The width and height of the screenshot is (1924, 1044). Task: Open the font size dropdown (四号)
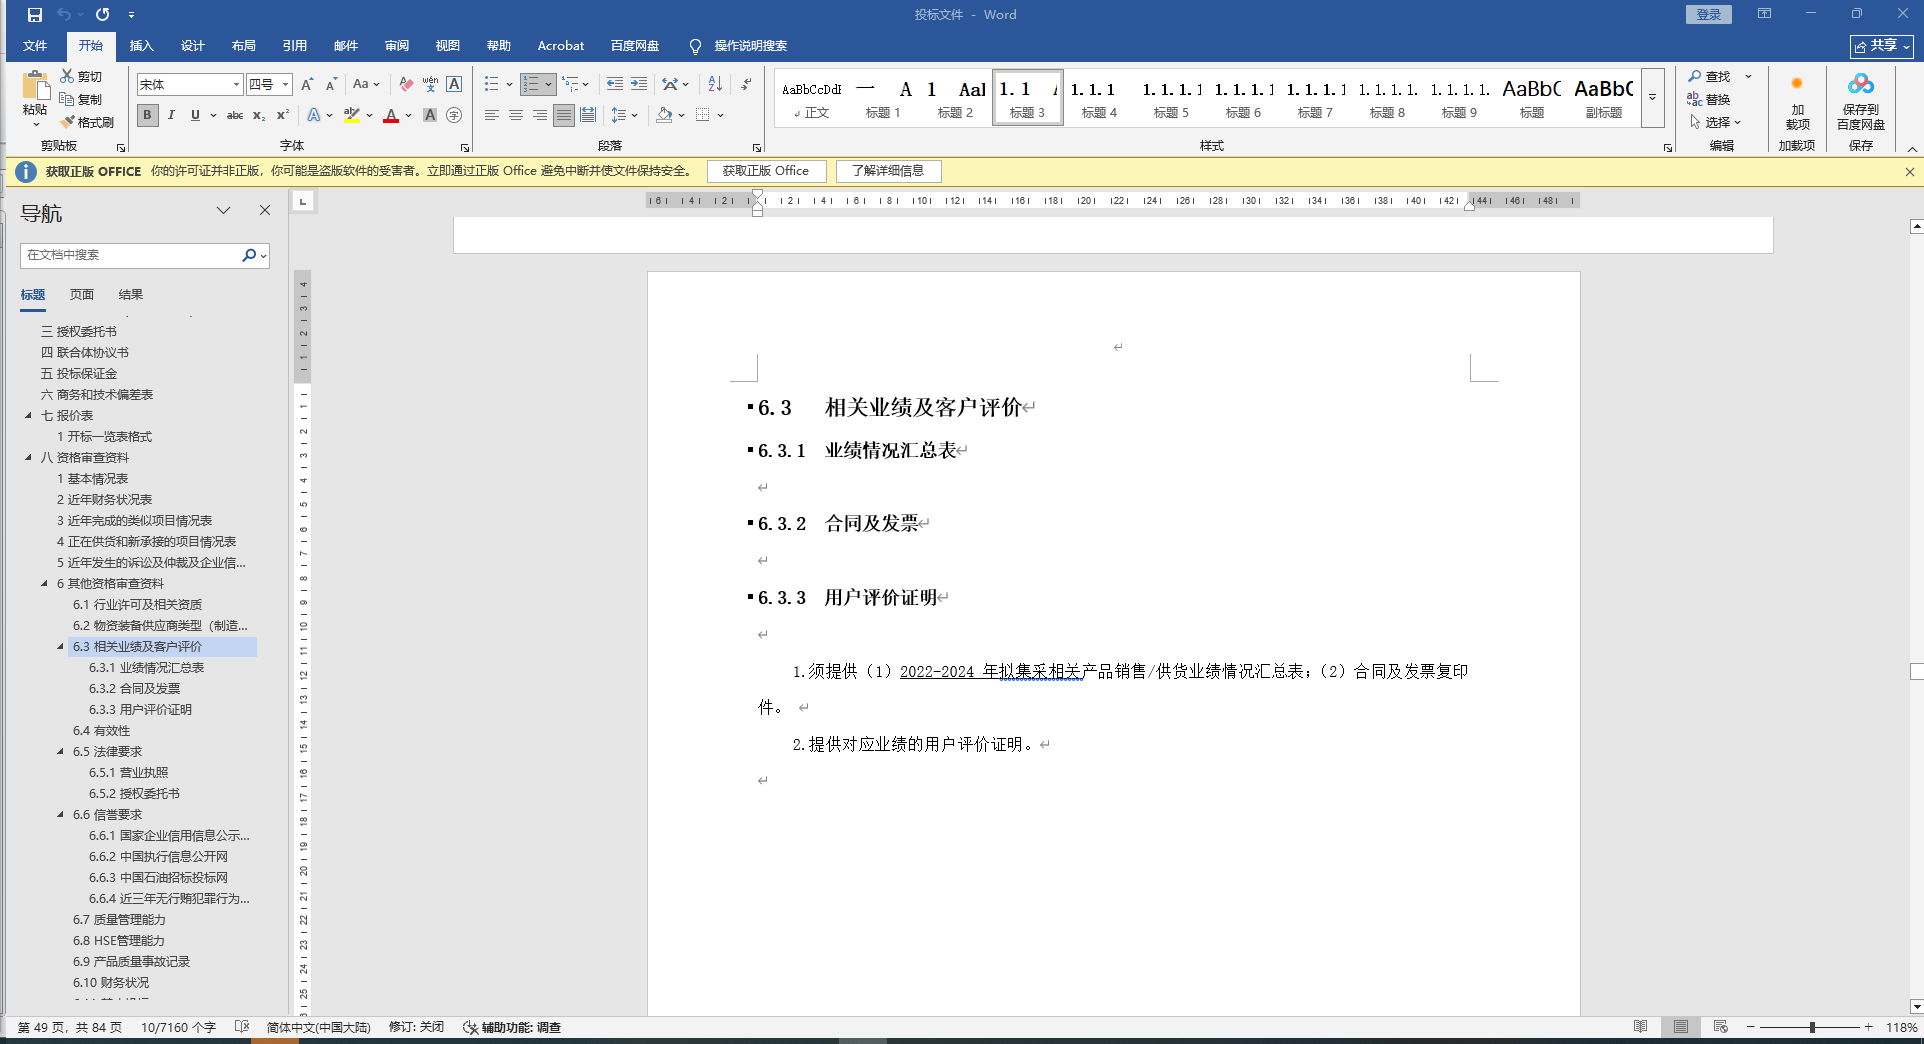point(285,85)
